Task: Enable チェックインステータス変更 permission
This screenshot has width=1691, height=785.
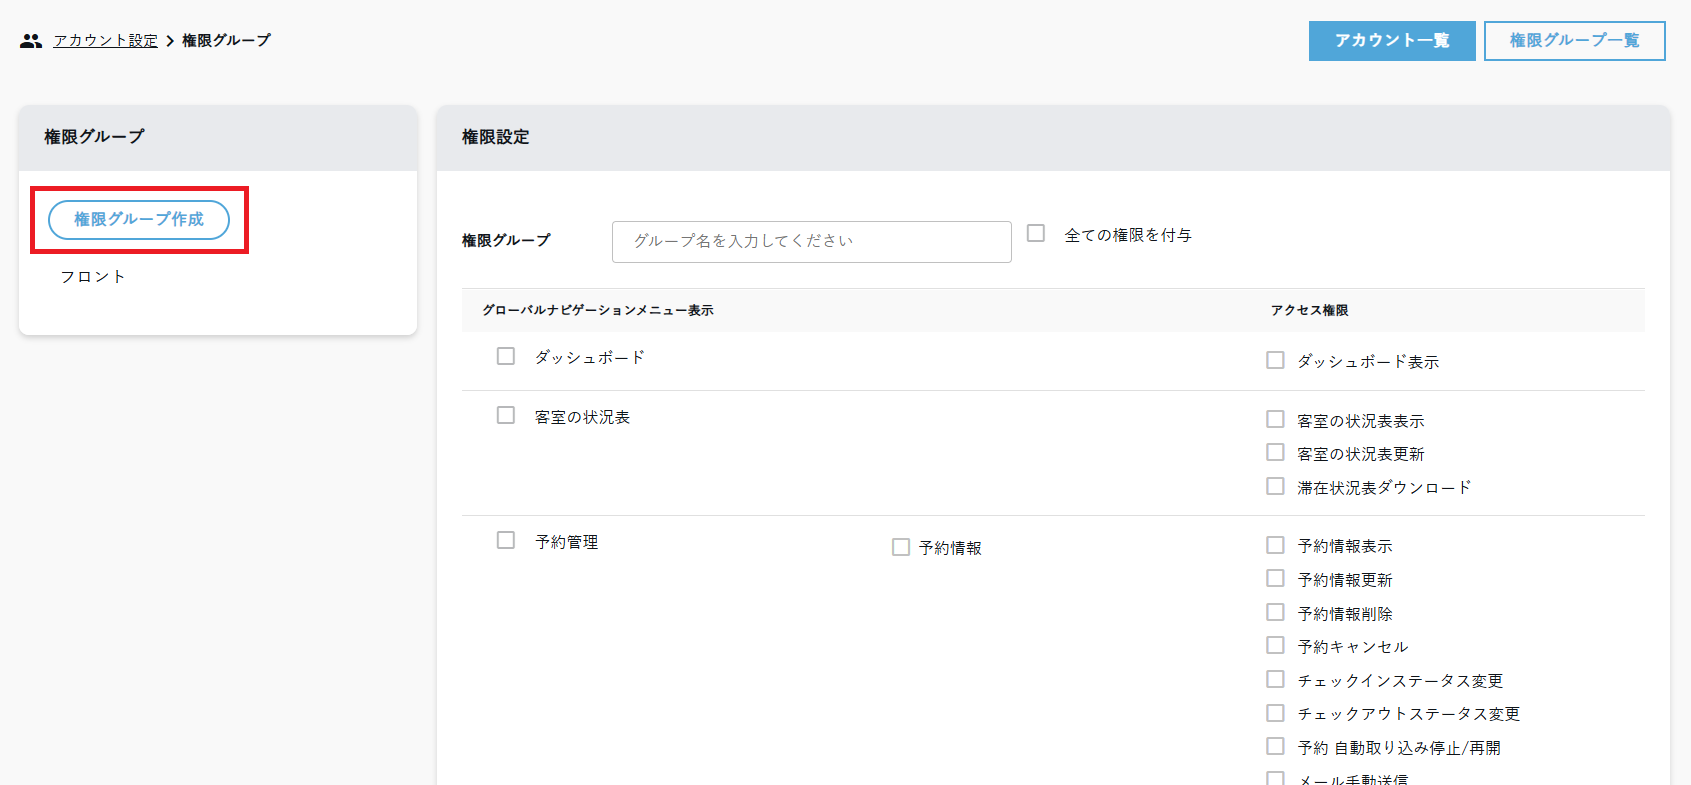Action: [x=1275, y=679]
